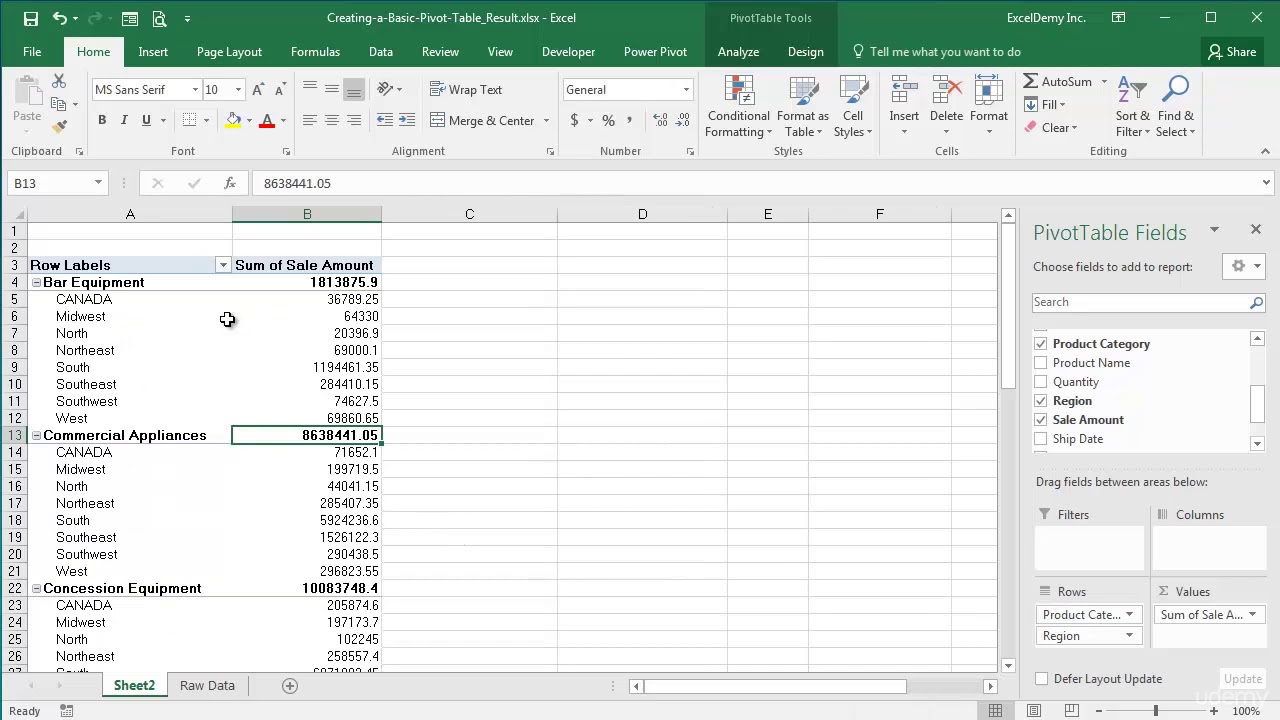The height and width of the screenshot is (720, 1280).
Task: Switch to the Insert ribbon tab
Action: coord(153,52)
